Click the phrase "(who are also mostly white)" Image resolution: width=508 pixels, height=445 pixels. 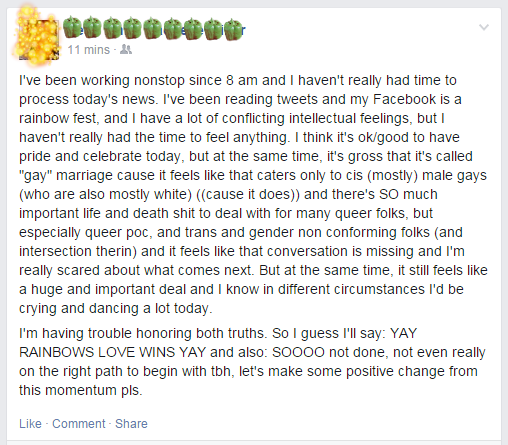(105, 194)
